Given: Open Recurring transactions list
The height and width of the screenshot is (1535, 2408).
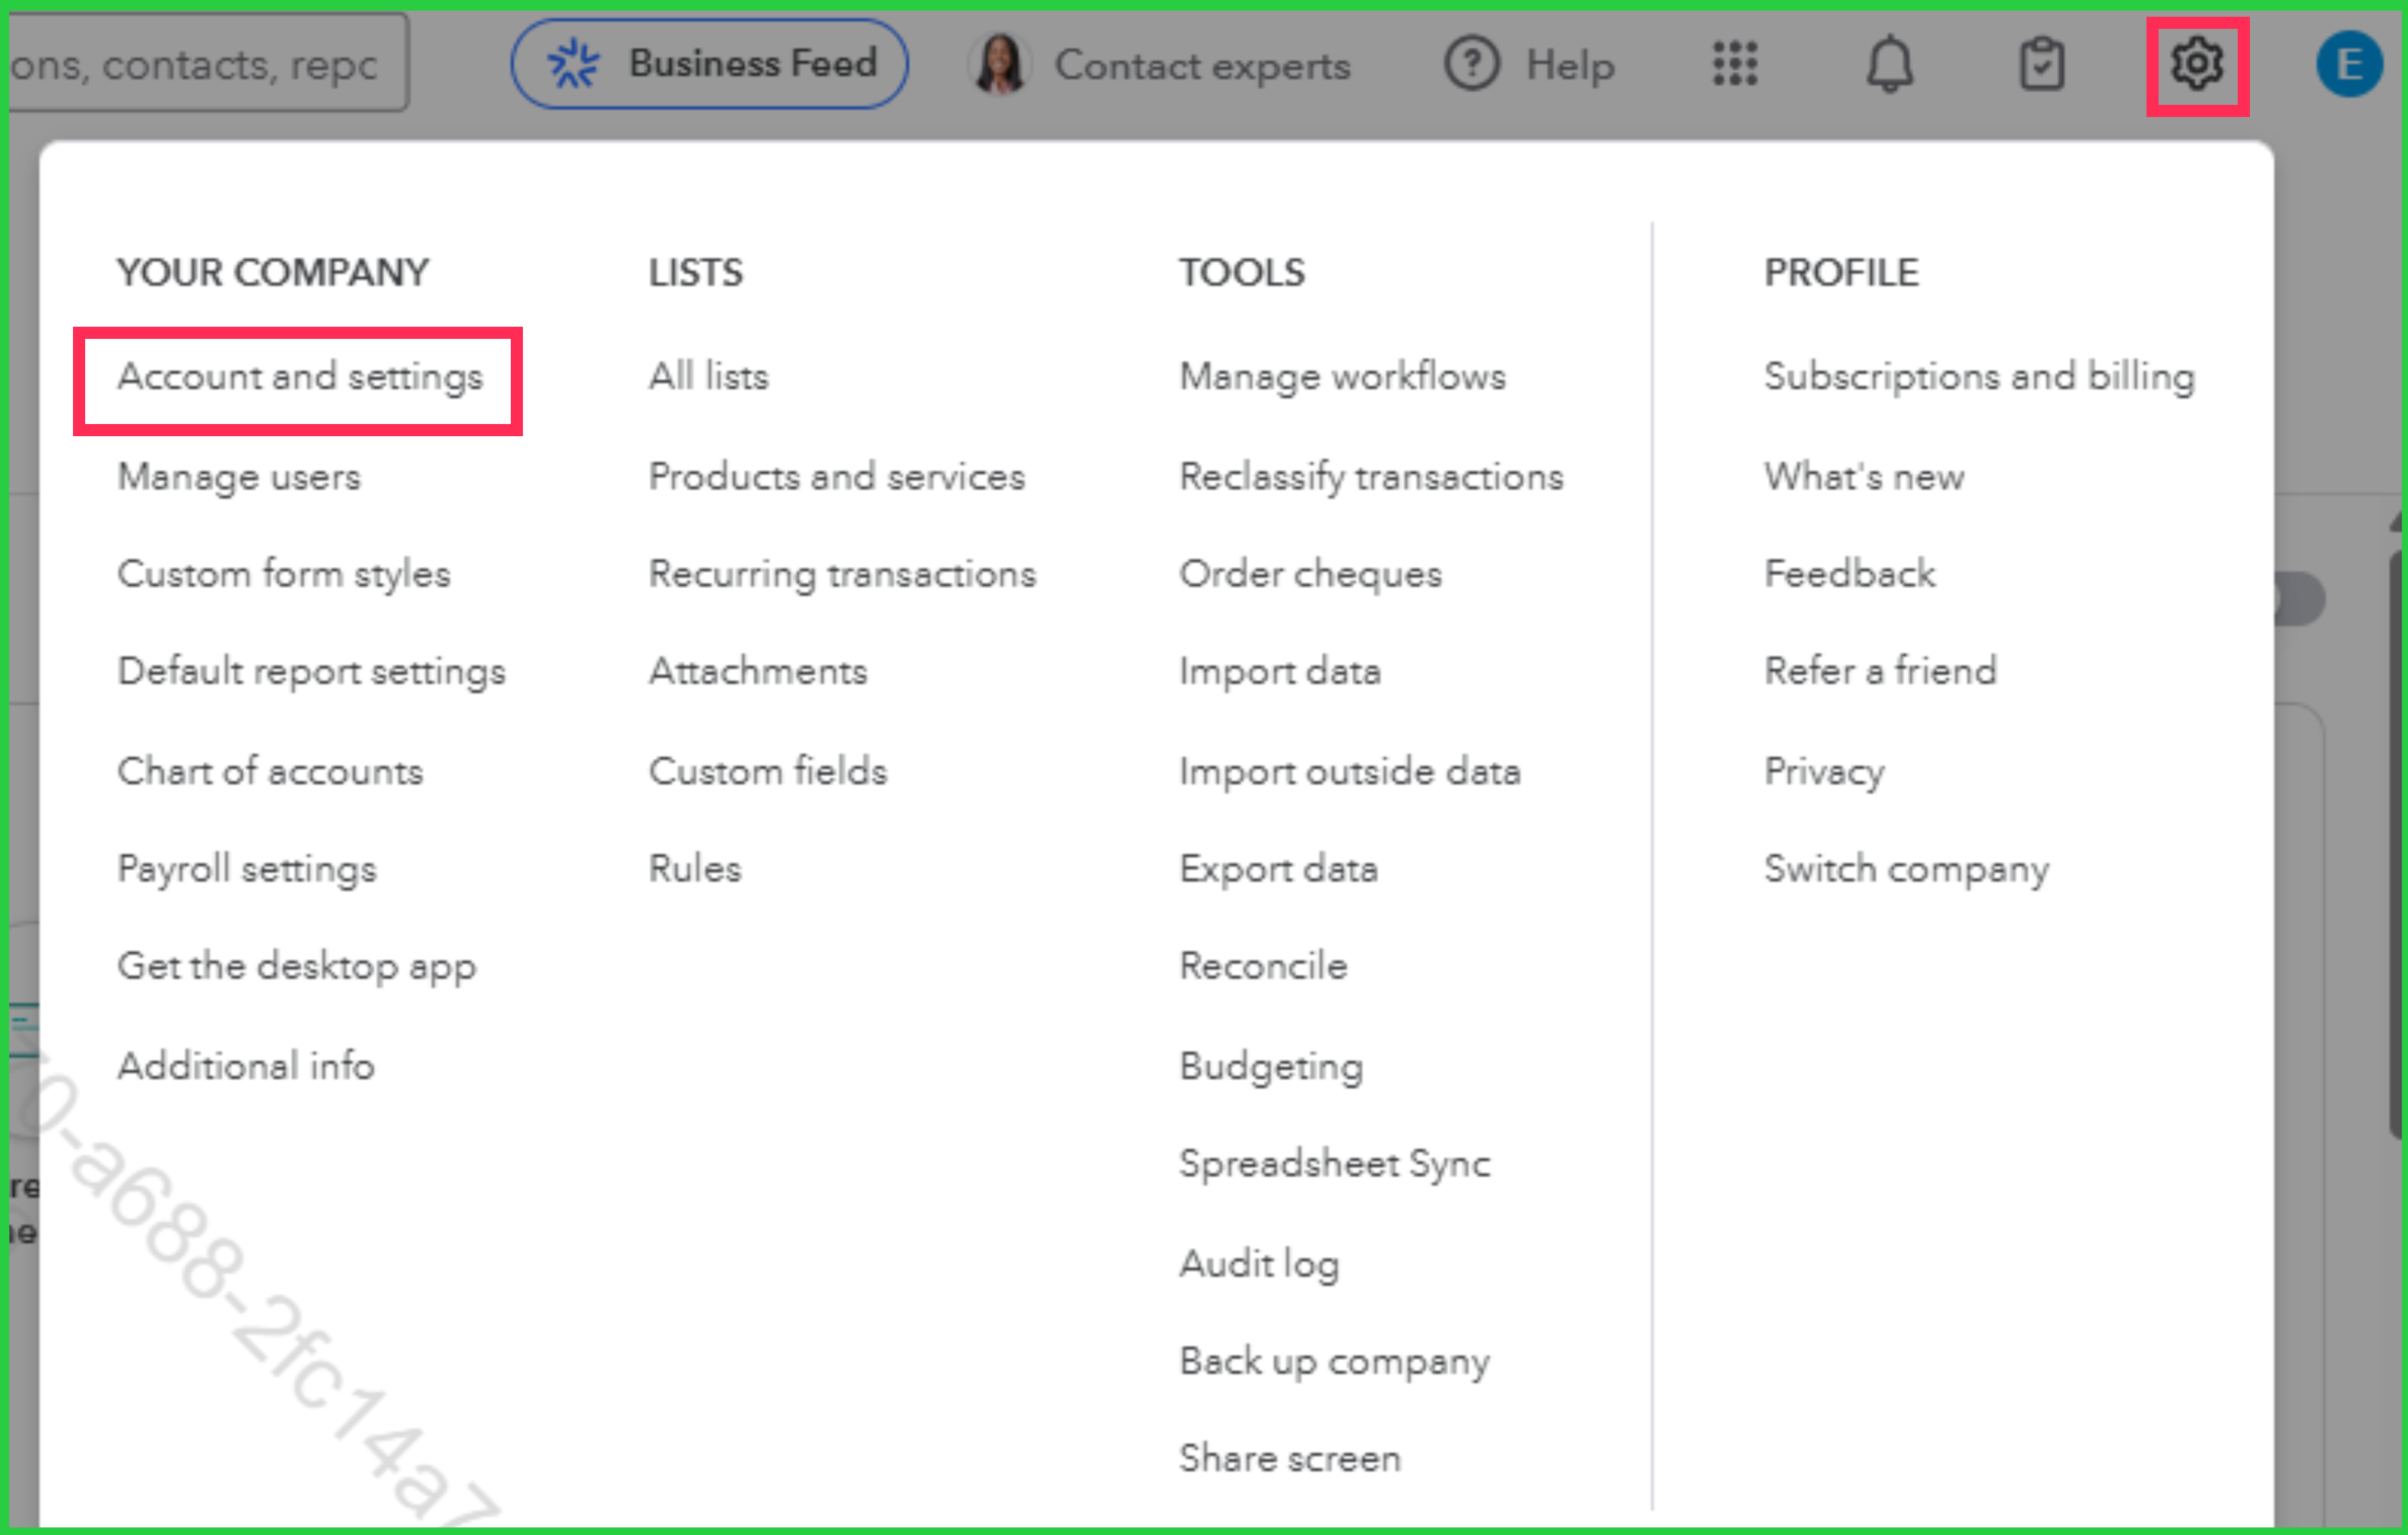Looking at the screenshot, I should point(842,575).
